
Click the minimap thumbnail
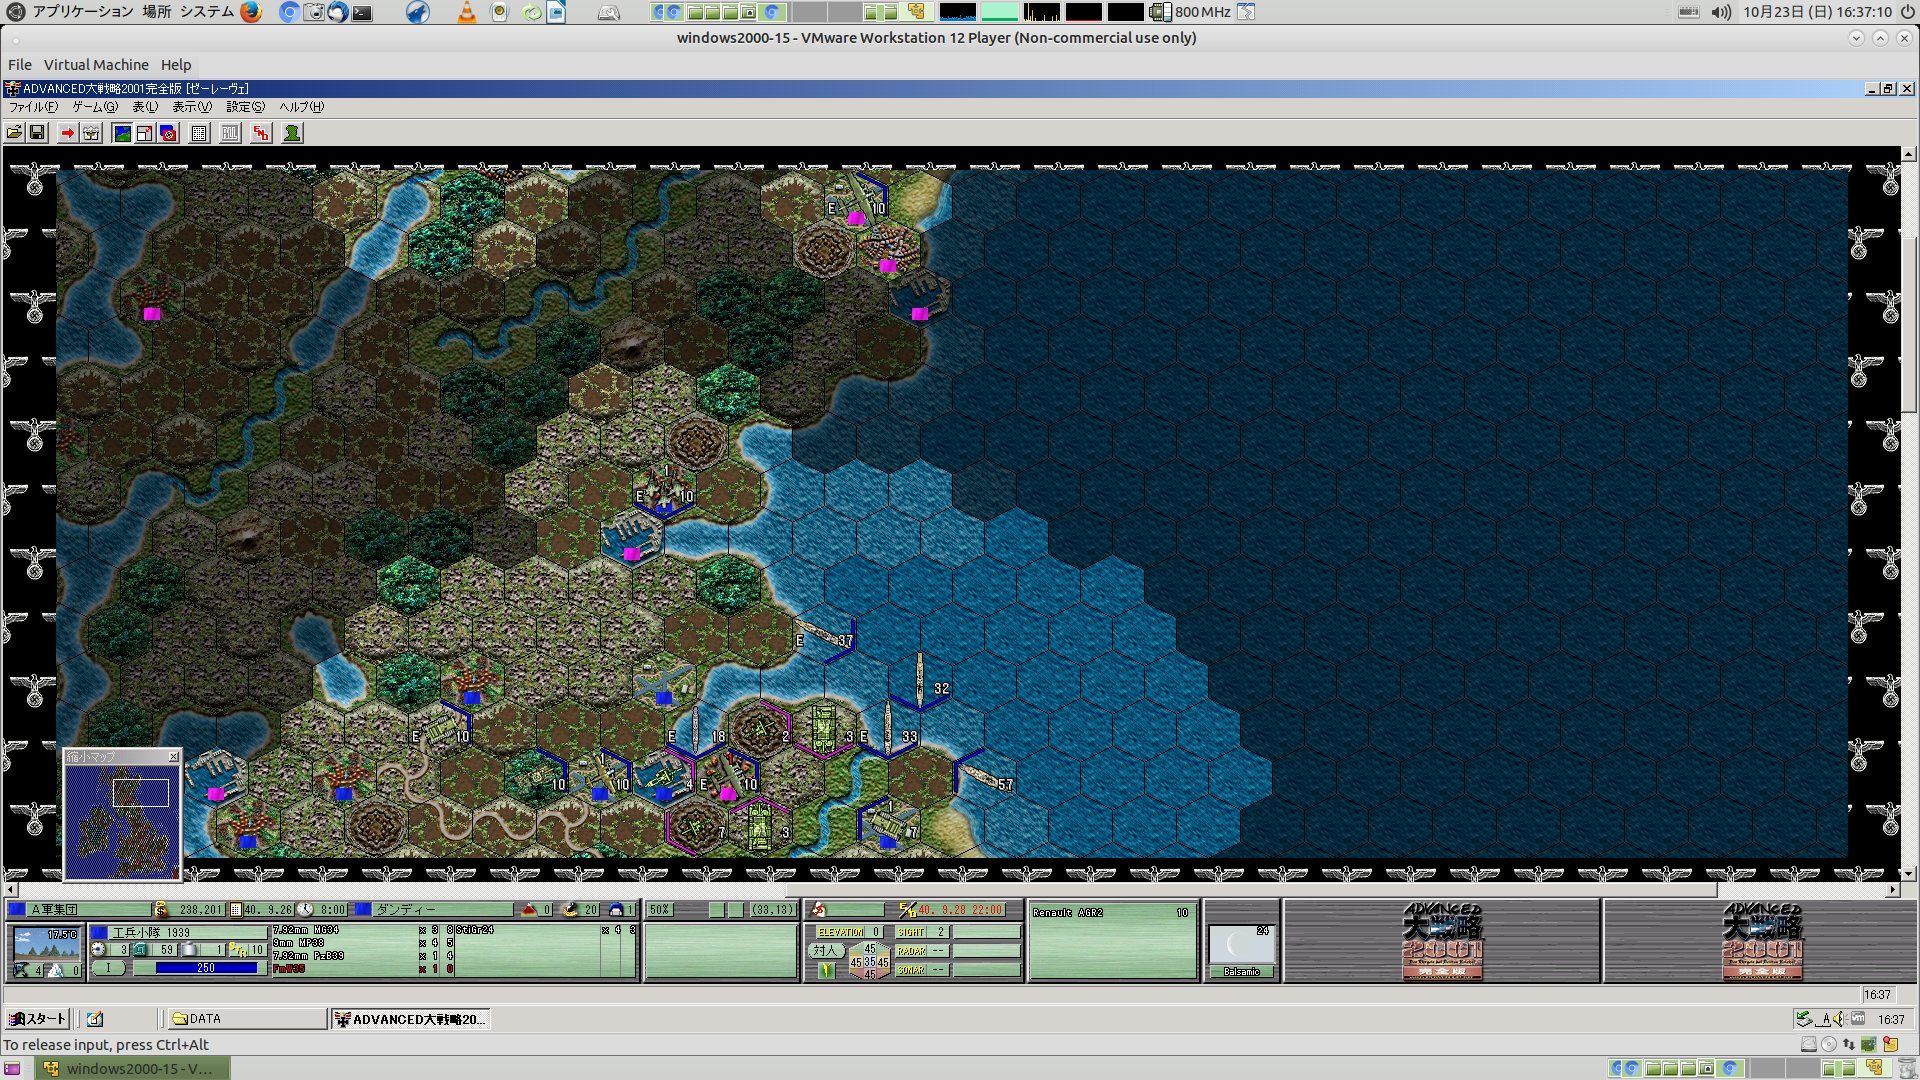122,822
